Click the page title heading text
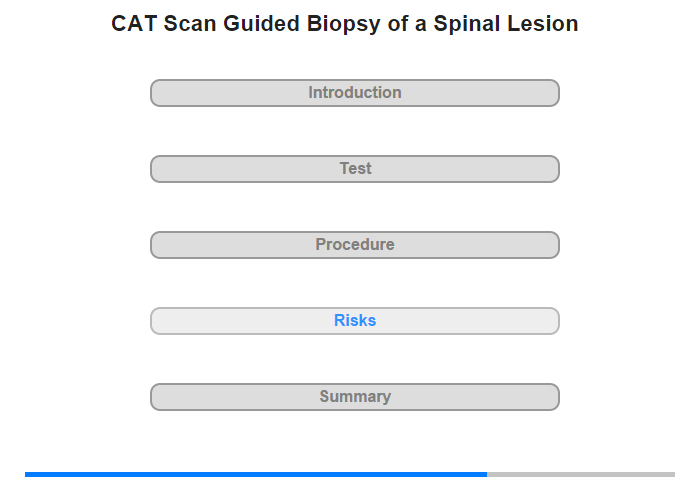700x480 pixels. (x=345, y=24)
